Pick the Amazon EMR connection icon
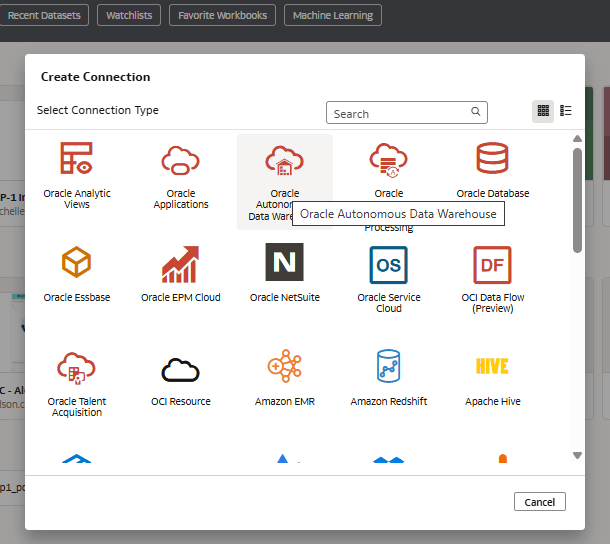 [x=284, y=366]
